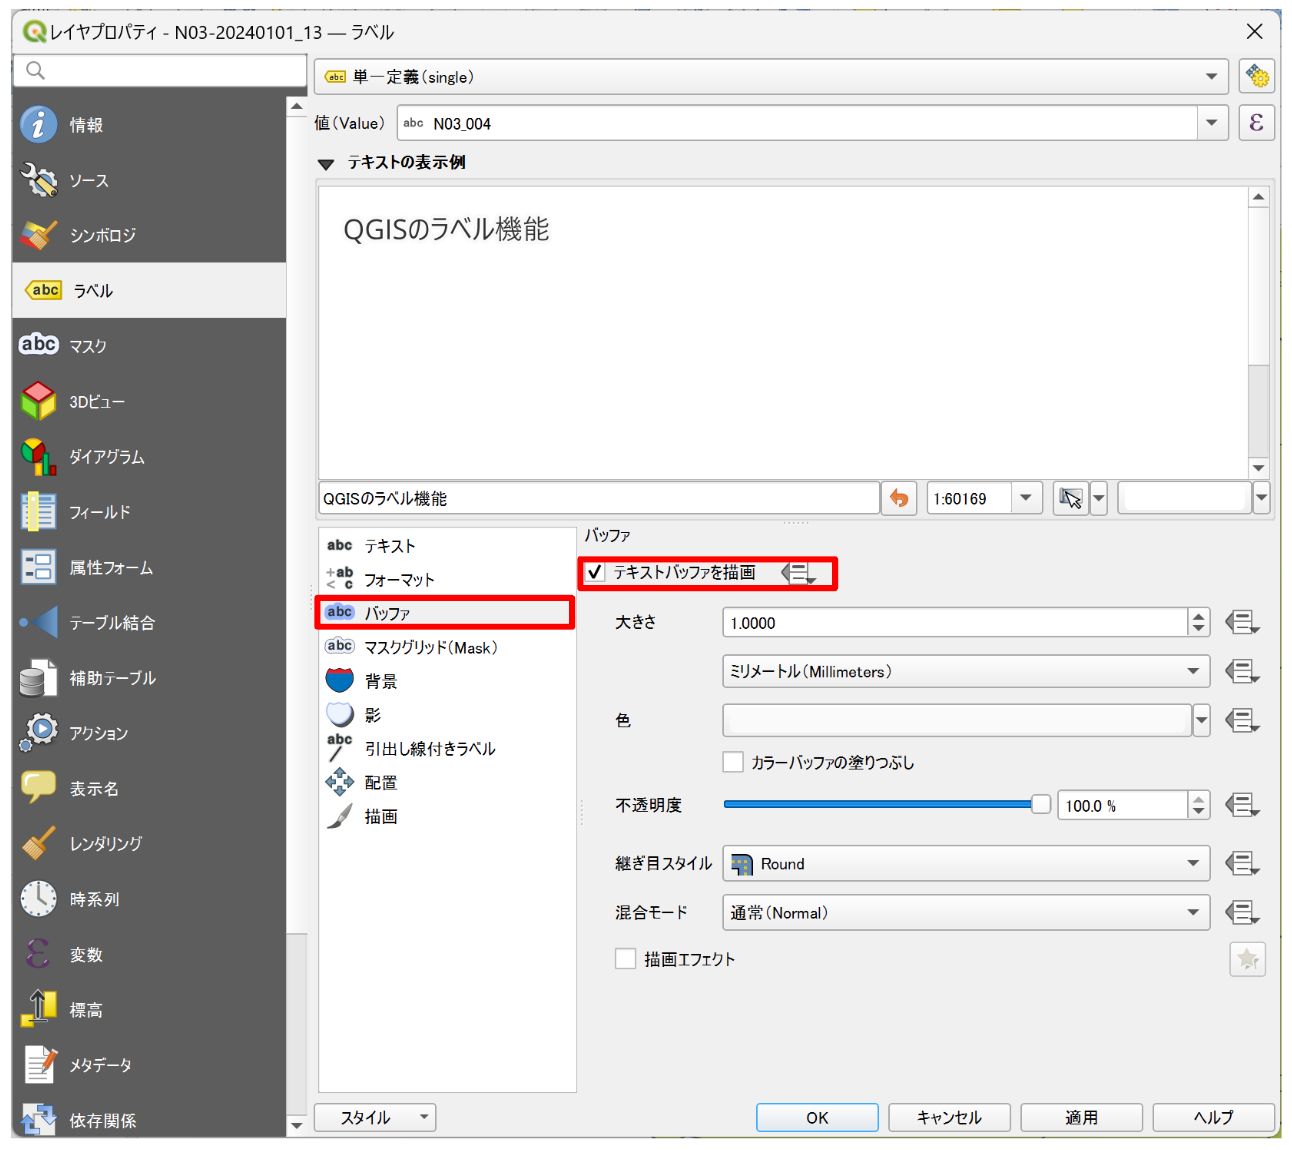Screen dimensions: 1292x1150
Task: Open the 値(Value) field dropdown arrow
Action: click(x=1212, y=123)
